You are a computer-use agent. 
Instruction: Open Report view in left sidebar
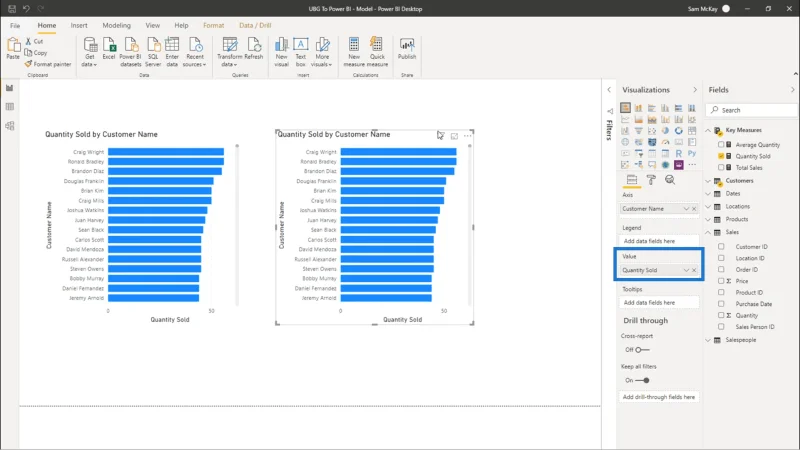point(10,88)
